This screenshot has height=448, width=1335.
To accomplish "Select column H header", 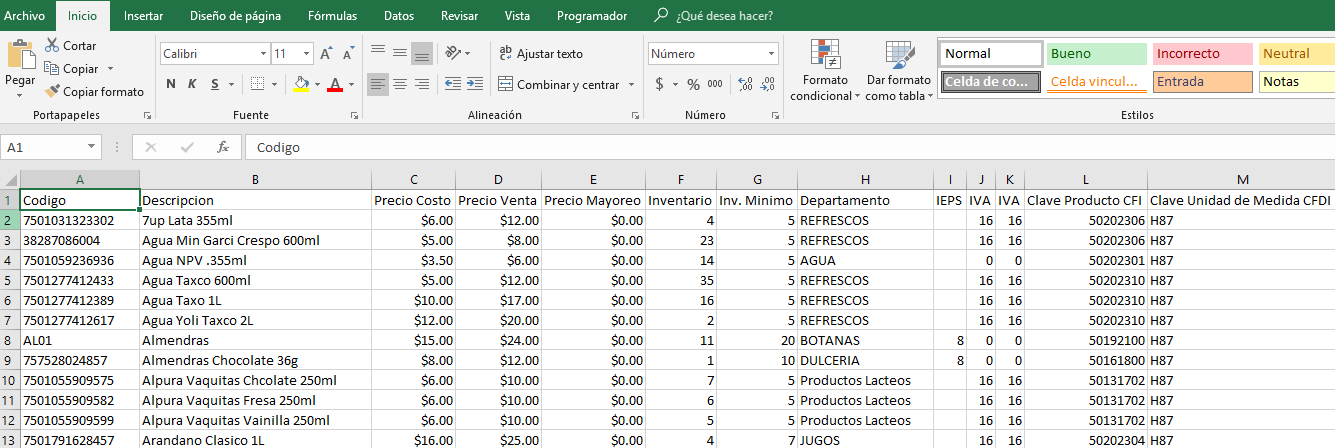I will [865, 180].
